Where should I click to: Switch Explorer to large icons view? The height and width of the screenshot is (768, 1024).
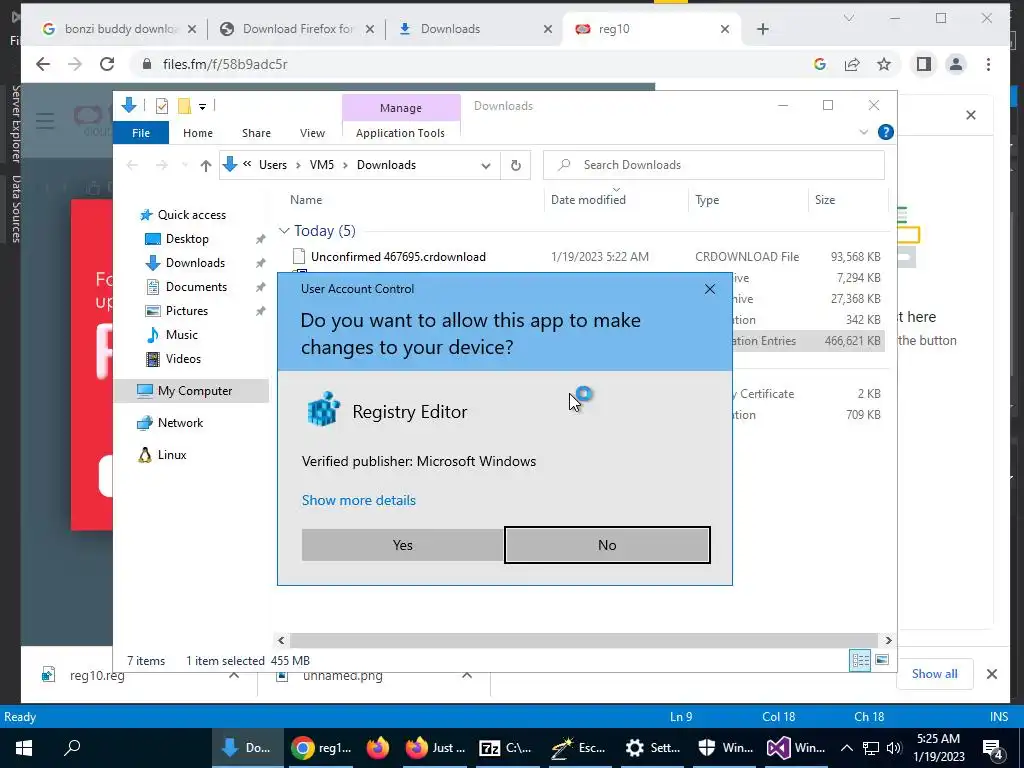tap(882, 660)
